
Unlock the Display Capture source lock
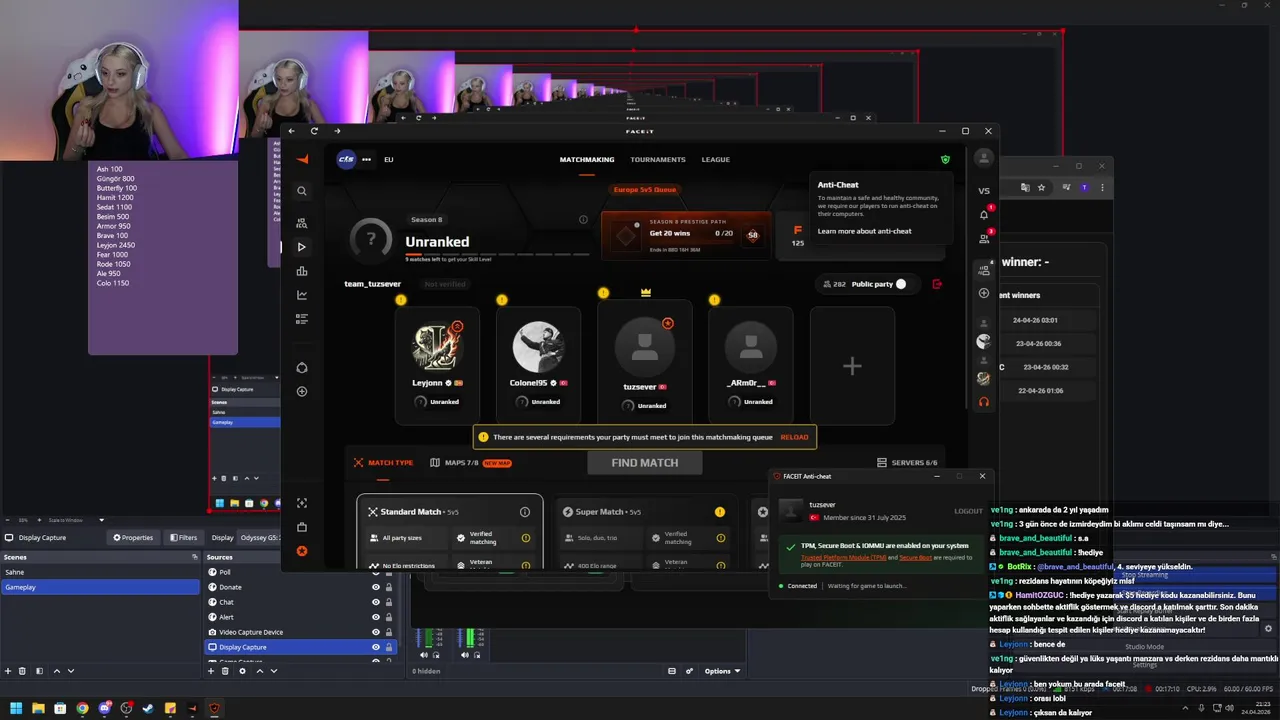[x=388, y=647]
